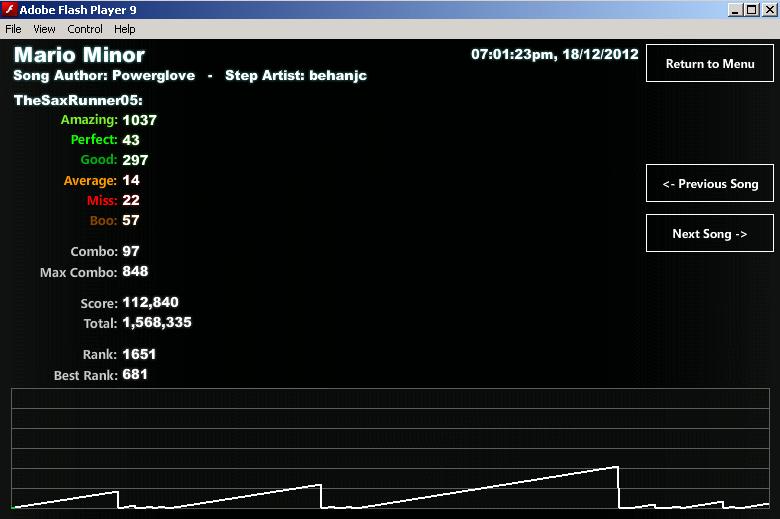Click the Mario Minor song title

click(x=80, y=55)
